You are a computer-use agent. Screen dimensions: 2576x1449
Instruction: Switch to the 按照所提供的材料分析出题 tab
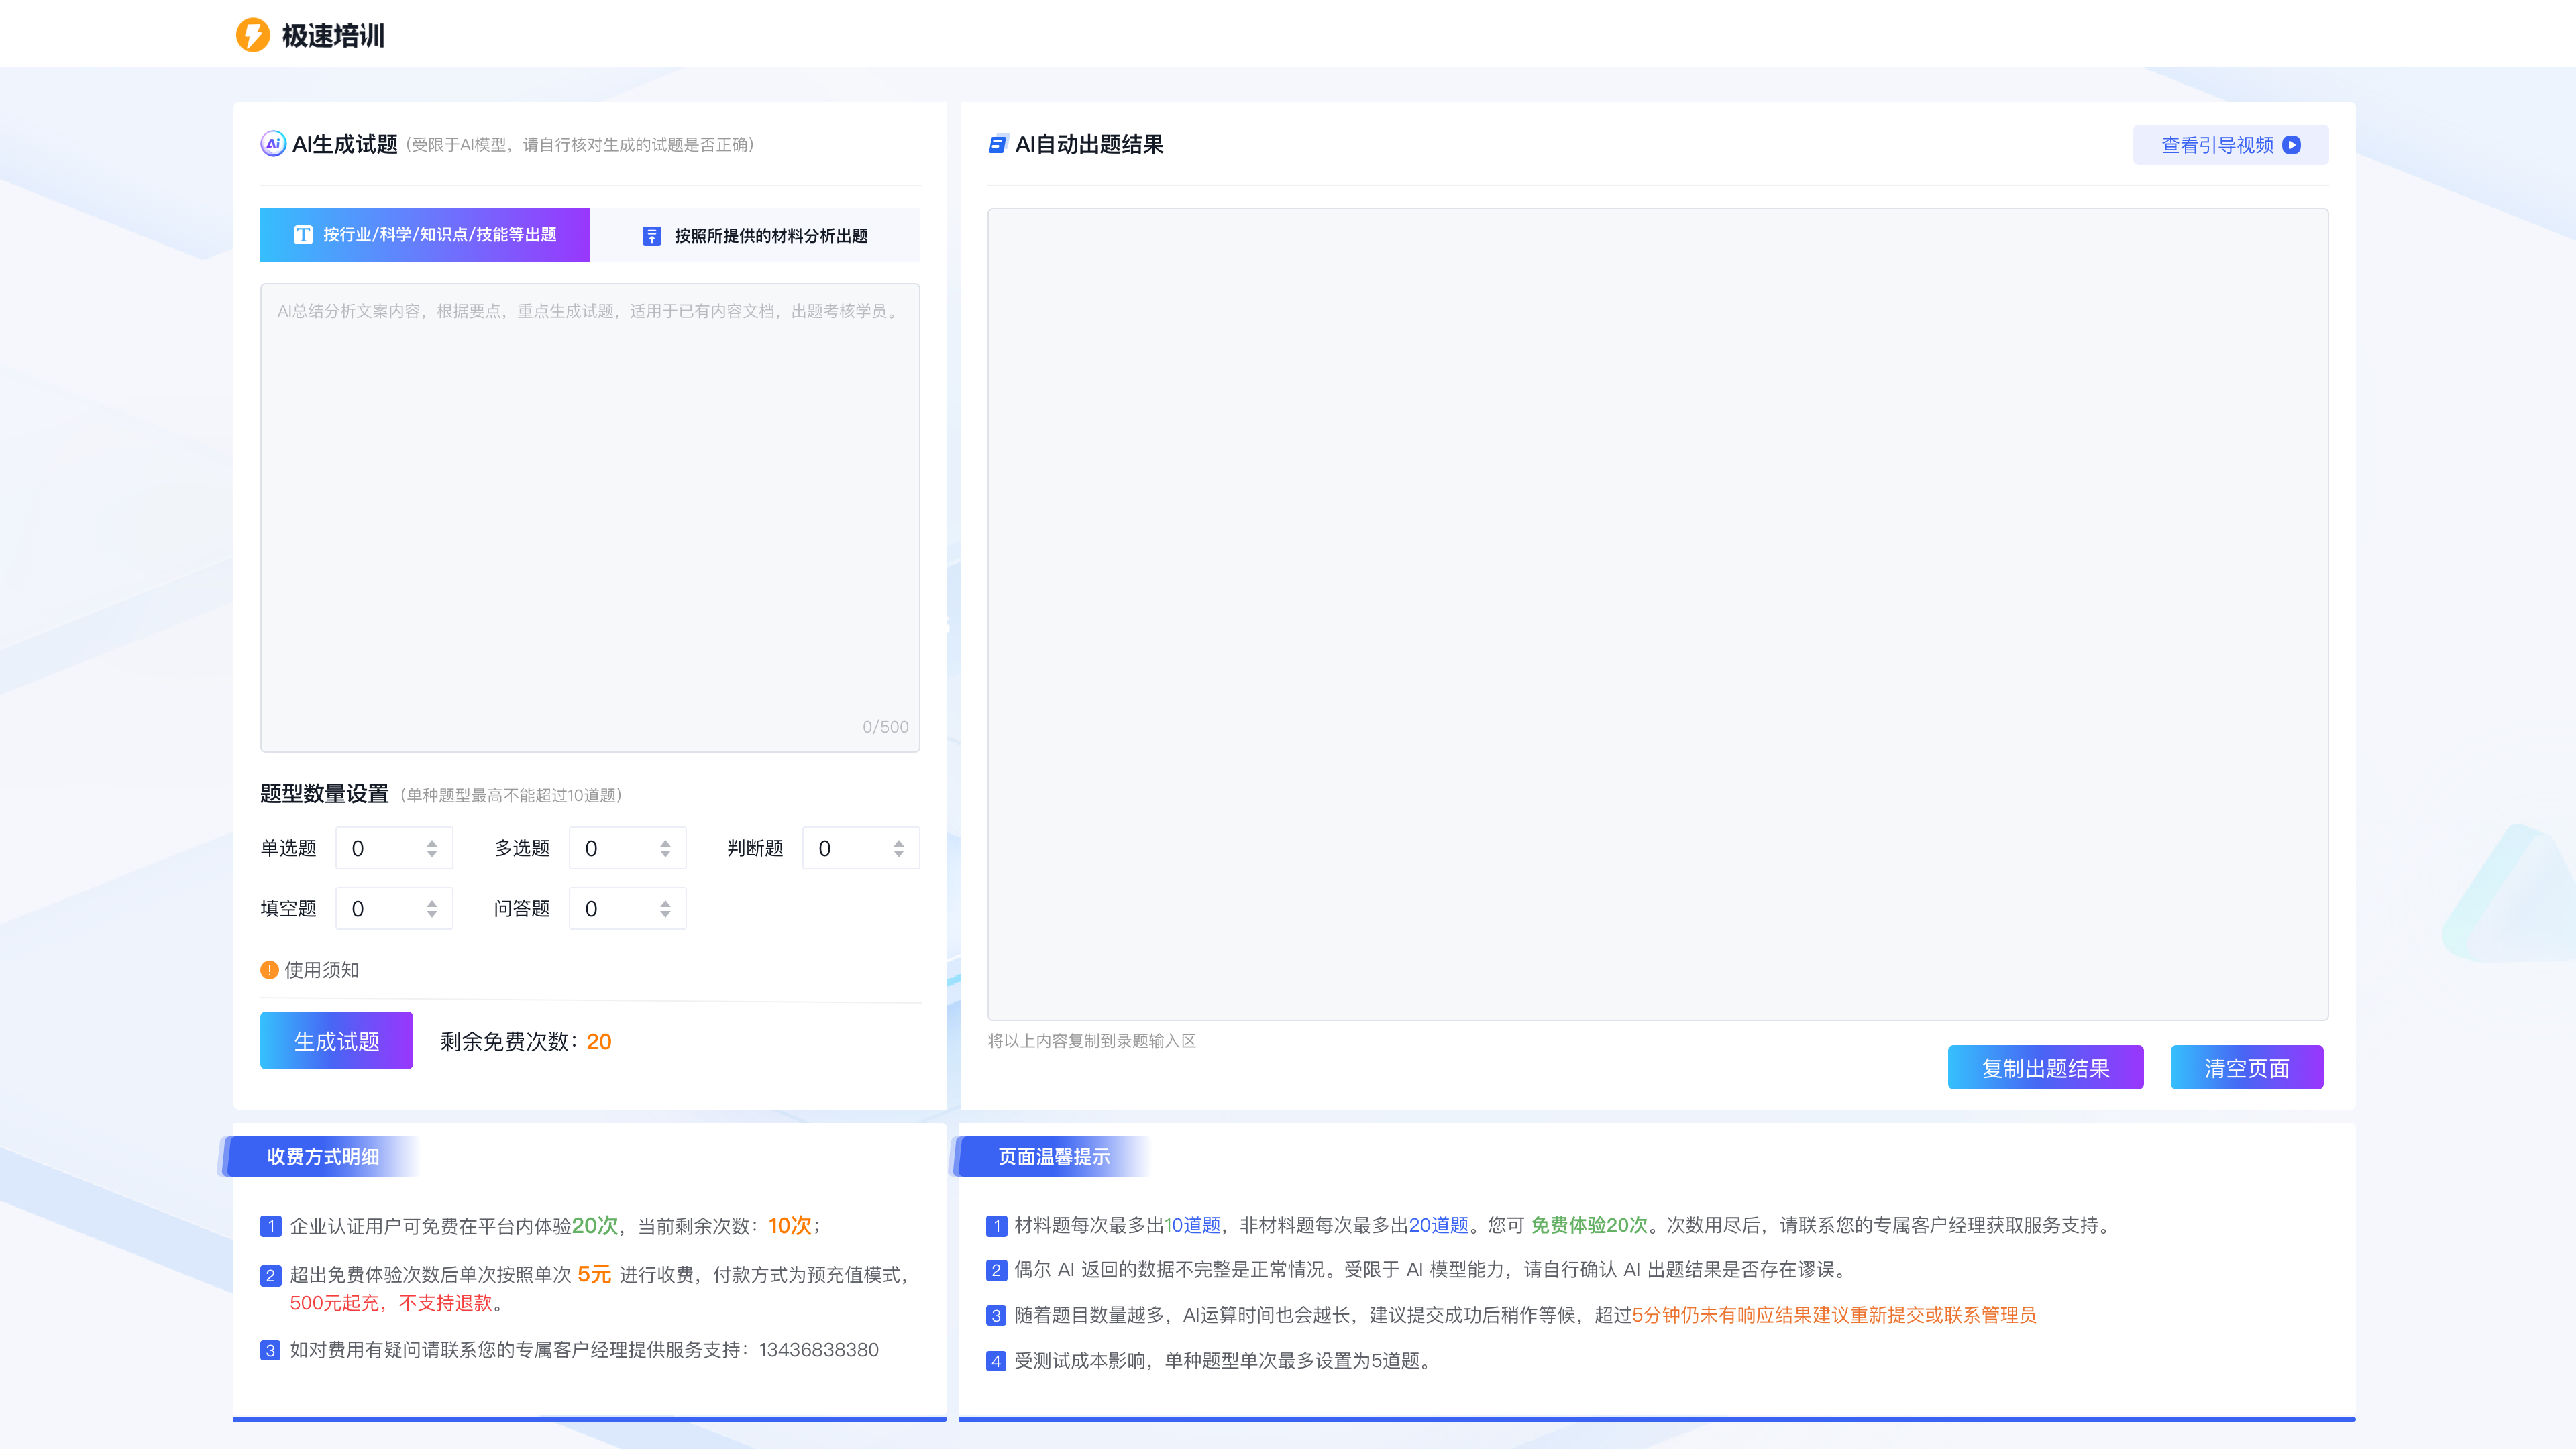pyautogui.click(x=755, y=236)
